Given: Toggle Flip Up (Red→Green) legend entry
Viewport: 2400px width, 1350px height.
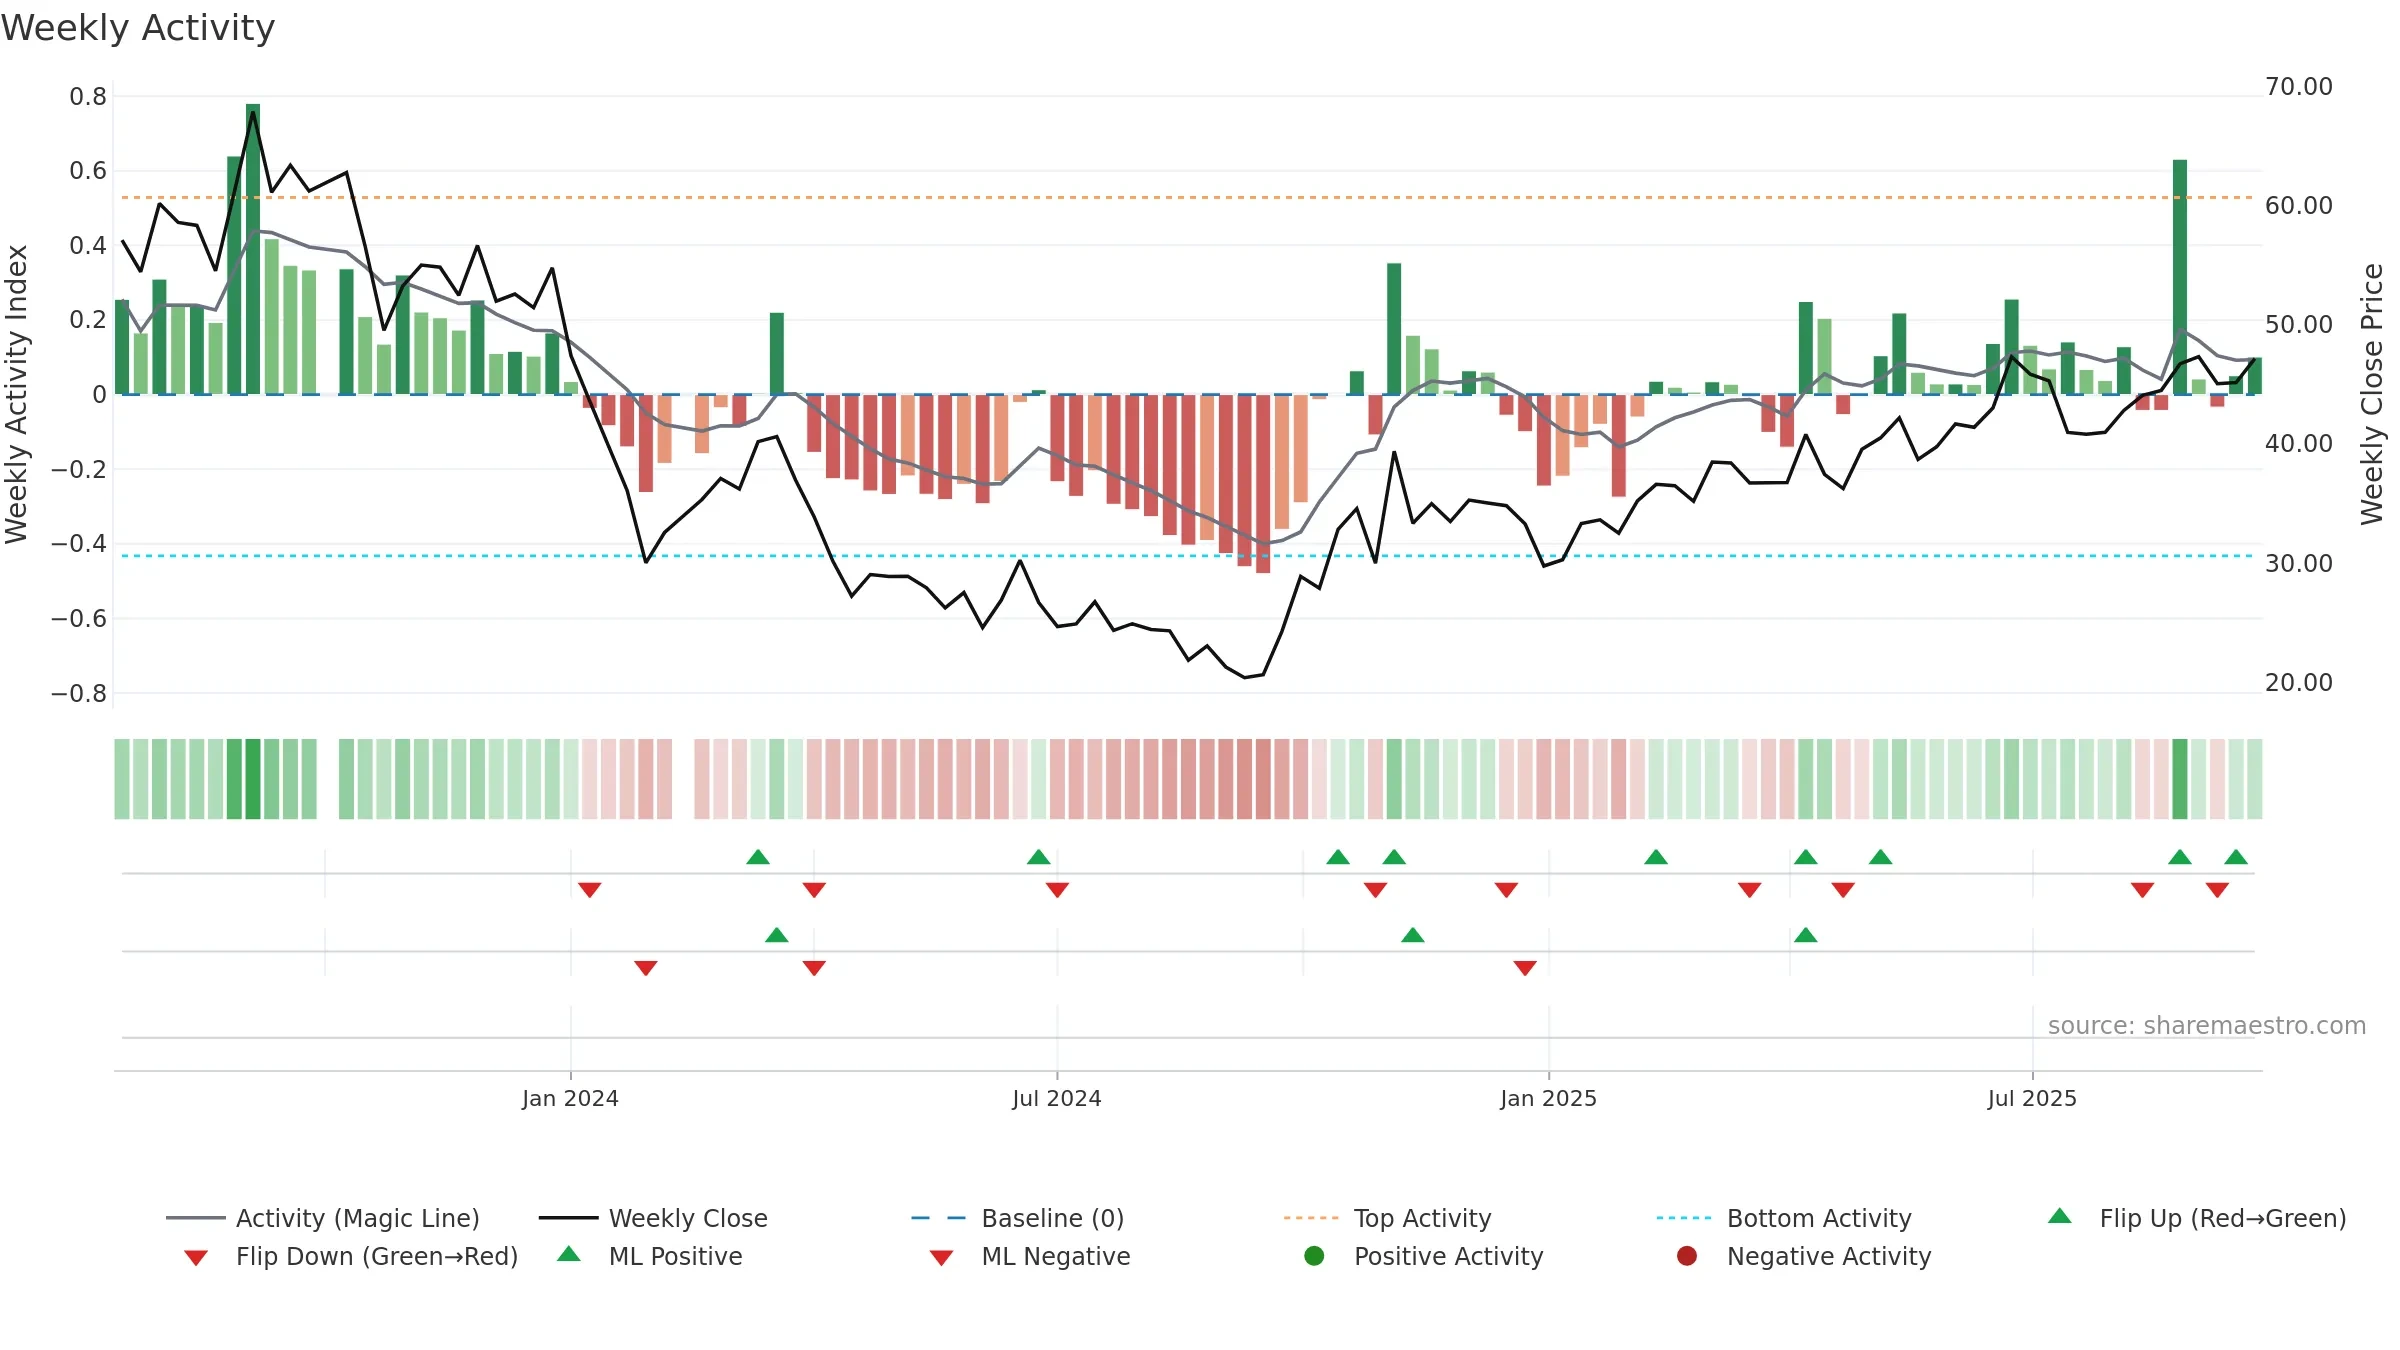Looking at the screenshot, I should pyautogui.click(x=2197, y=1218).
